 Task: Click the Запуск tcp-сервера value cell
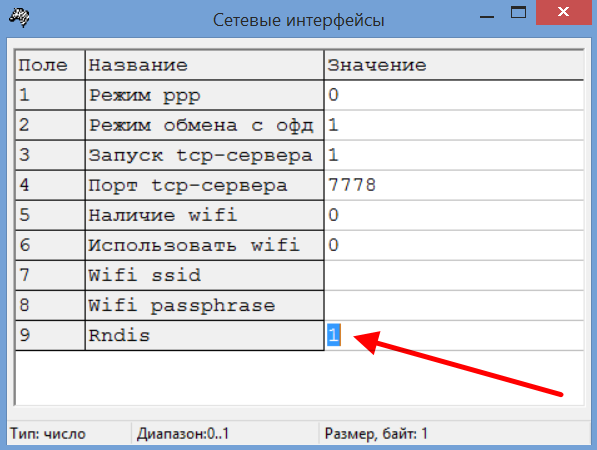point(454,155)
